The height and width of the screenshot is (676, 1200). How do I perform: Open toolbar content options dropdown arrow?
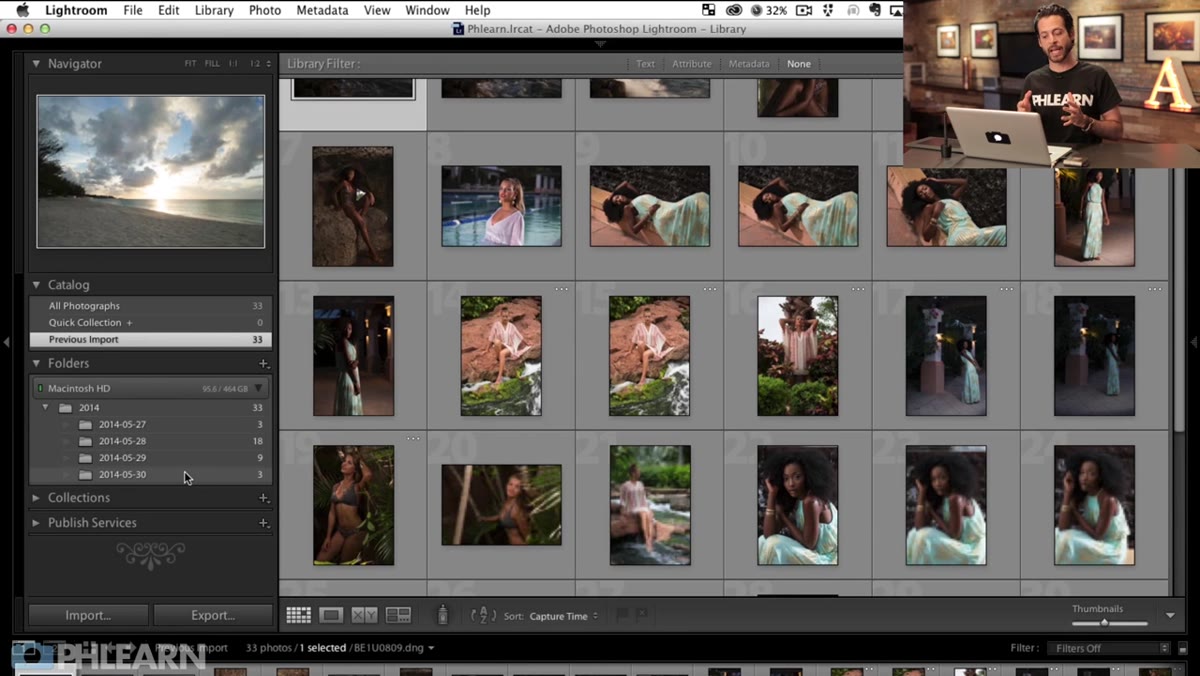1170,615
